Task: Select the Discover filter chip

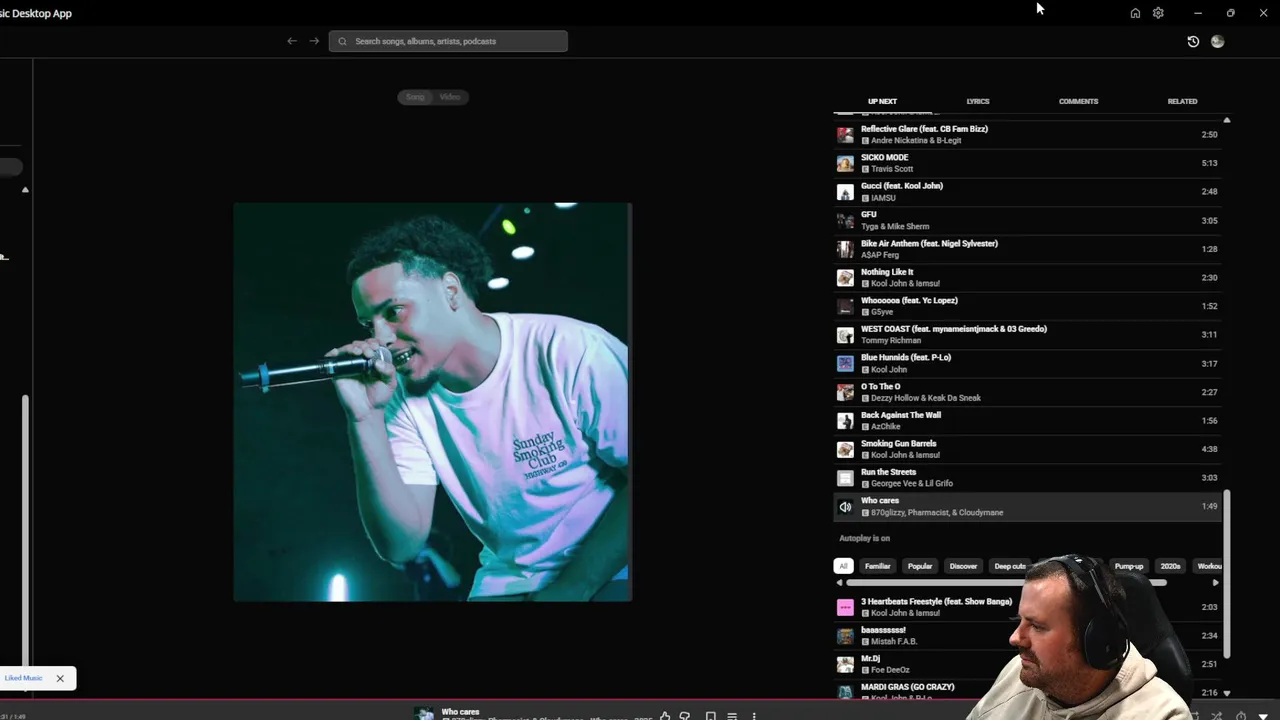Action: pos(963,566)
